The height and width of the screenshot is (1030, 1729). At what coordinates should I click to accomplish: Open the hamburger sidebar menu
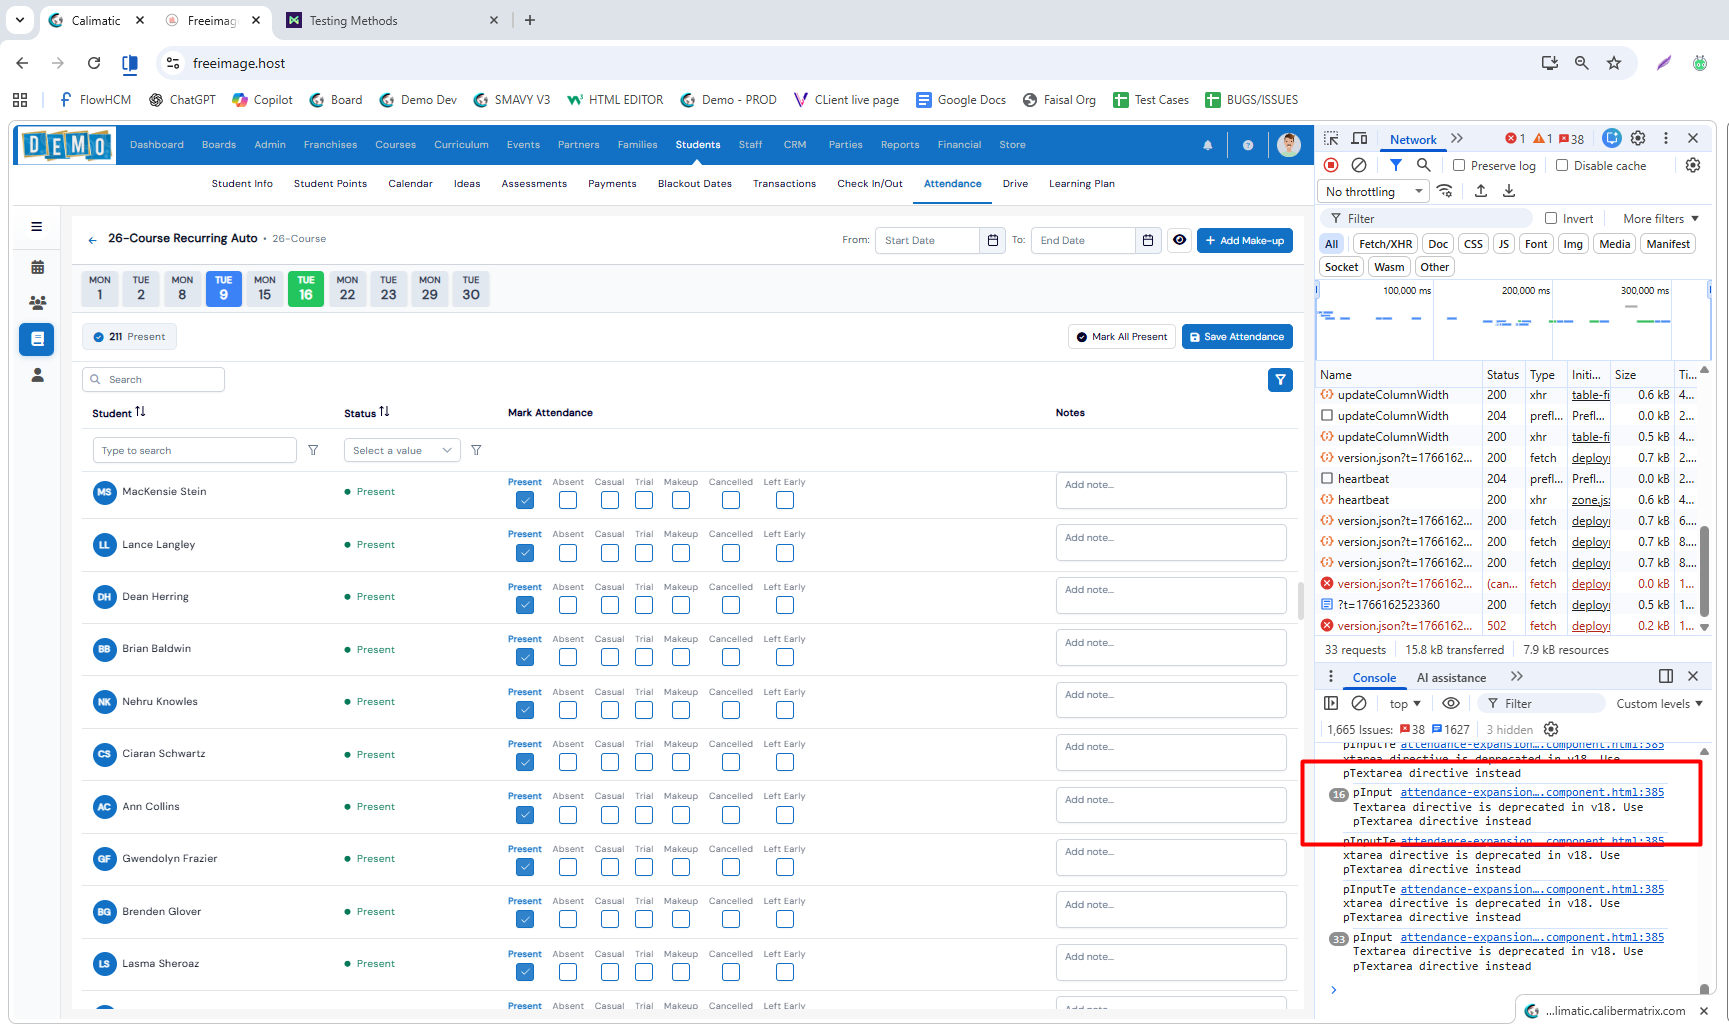[x=37, y=227]
